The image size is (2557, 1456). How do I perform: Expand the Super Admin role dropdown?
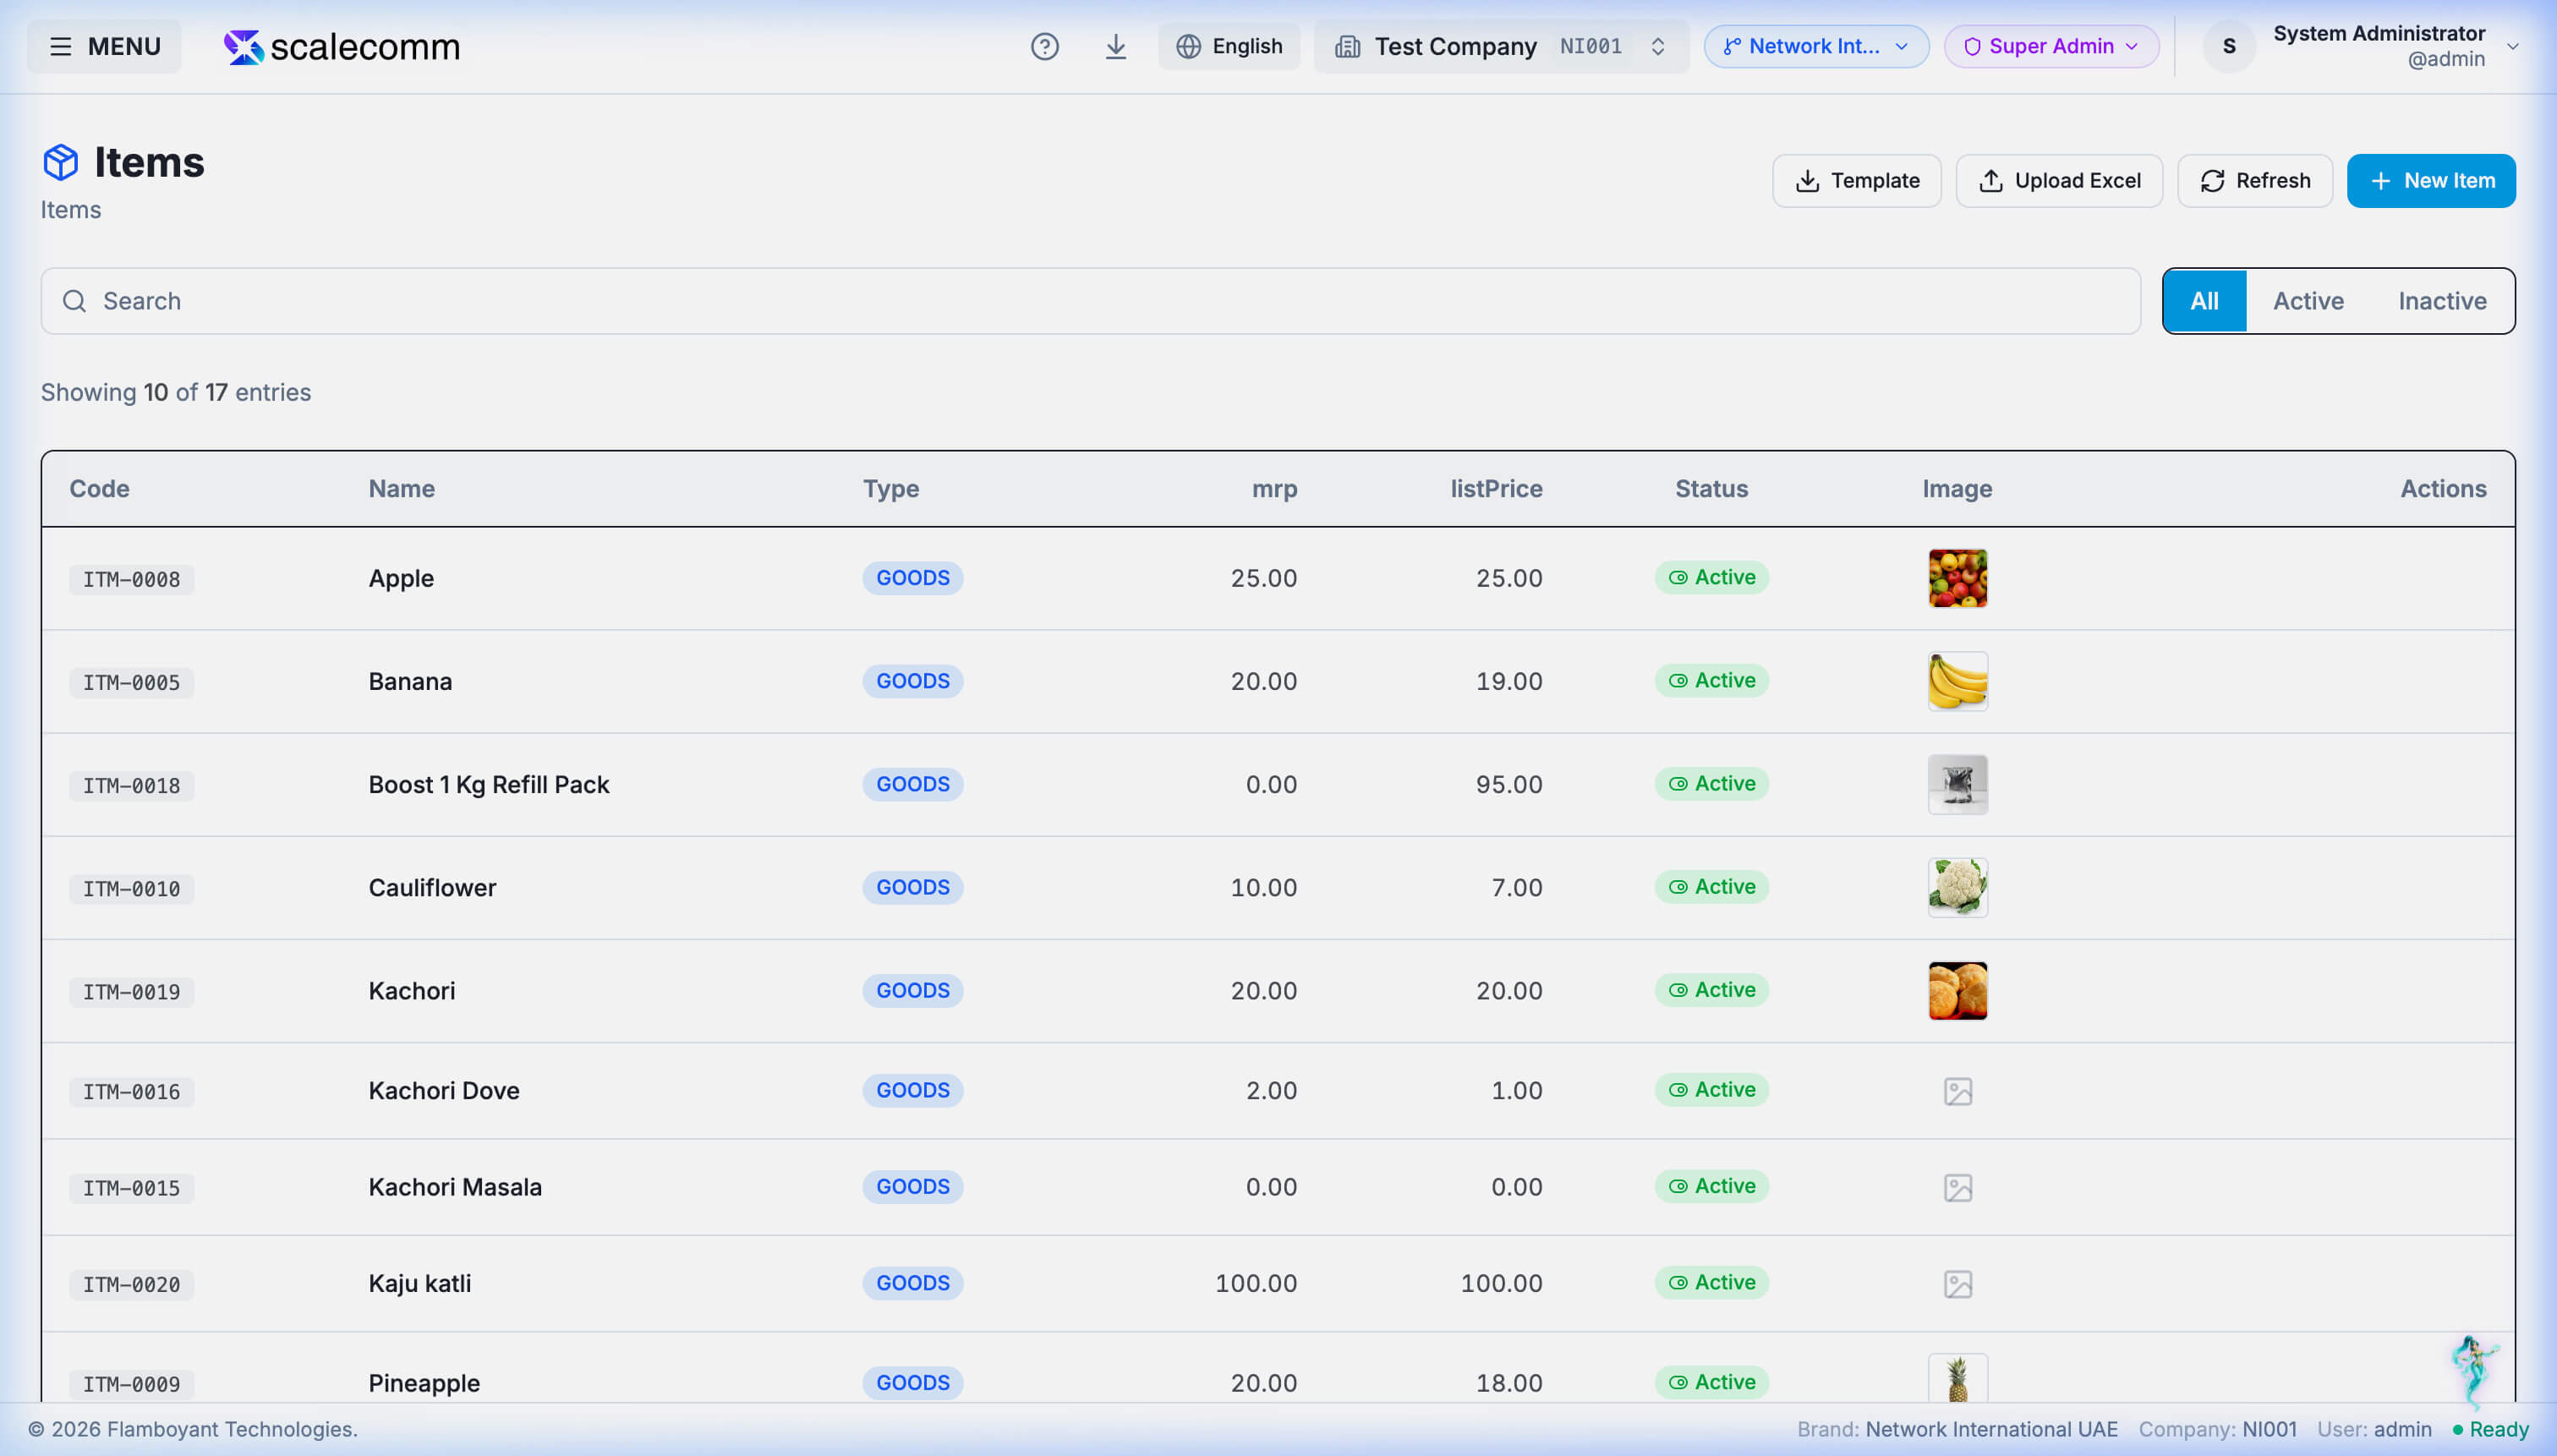click(2051, 46)
